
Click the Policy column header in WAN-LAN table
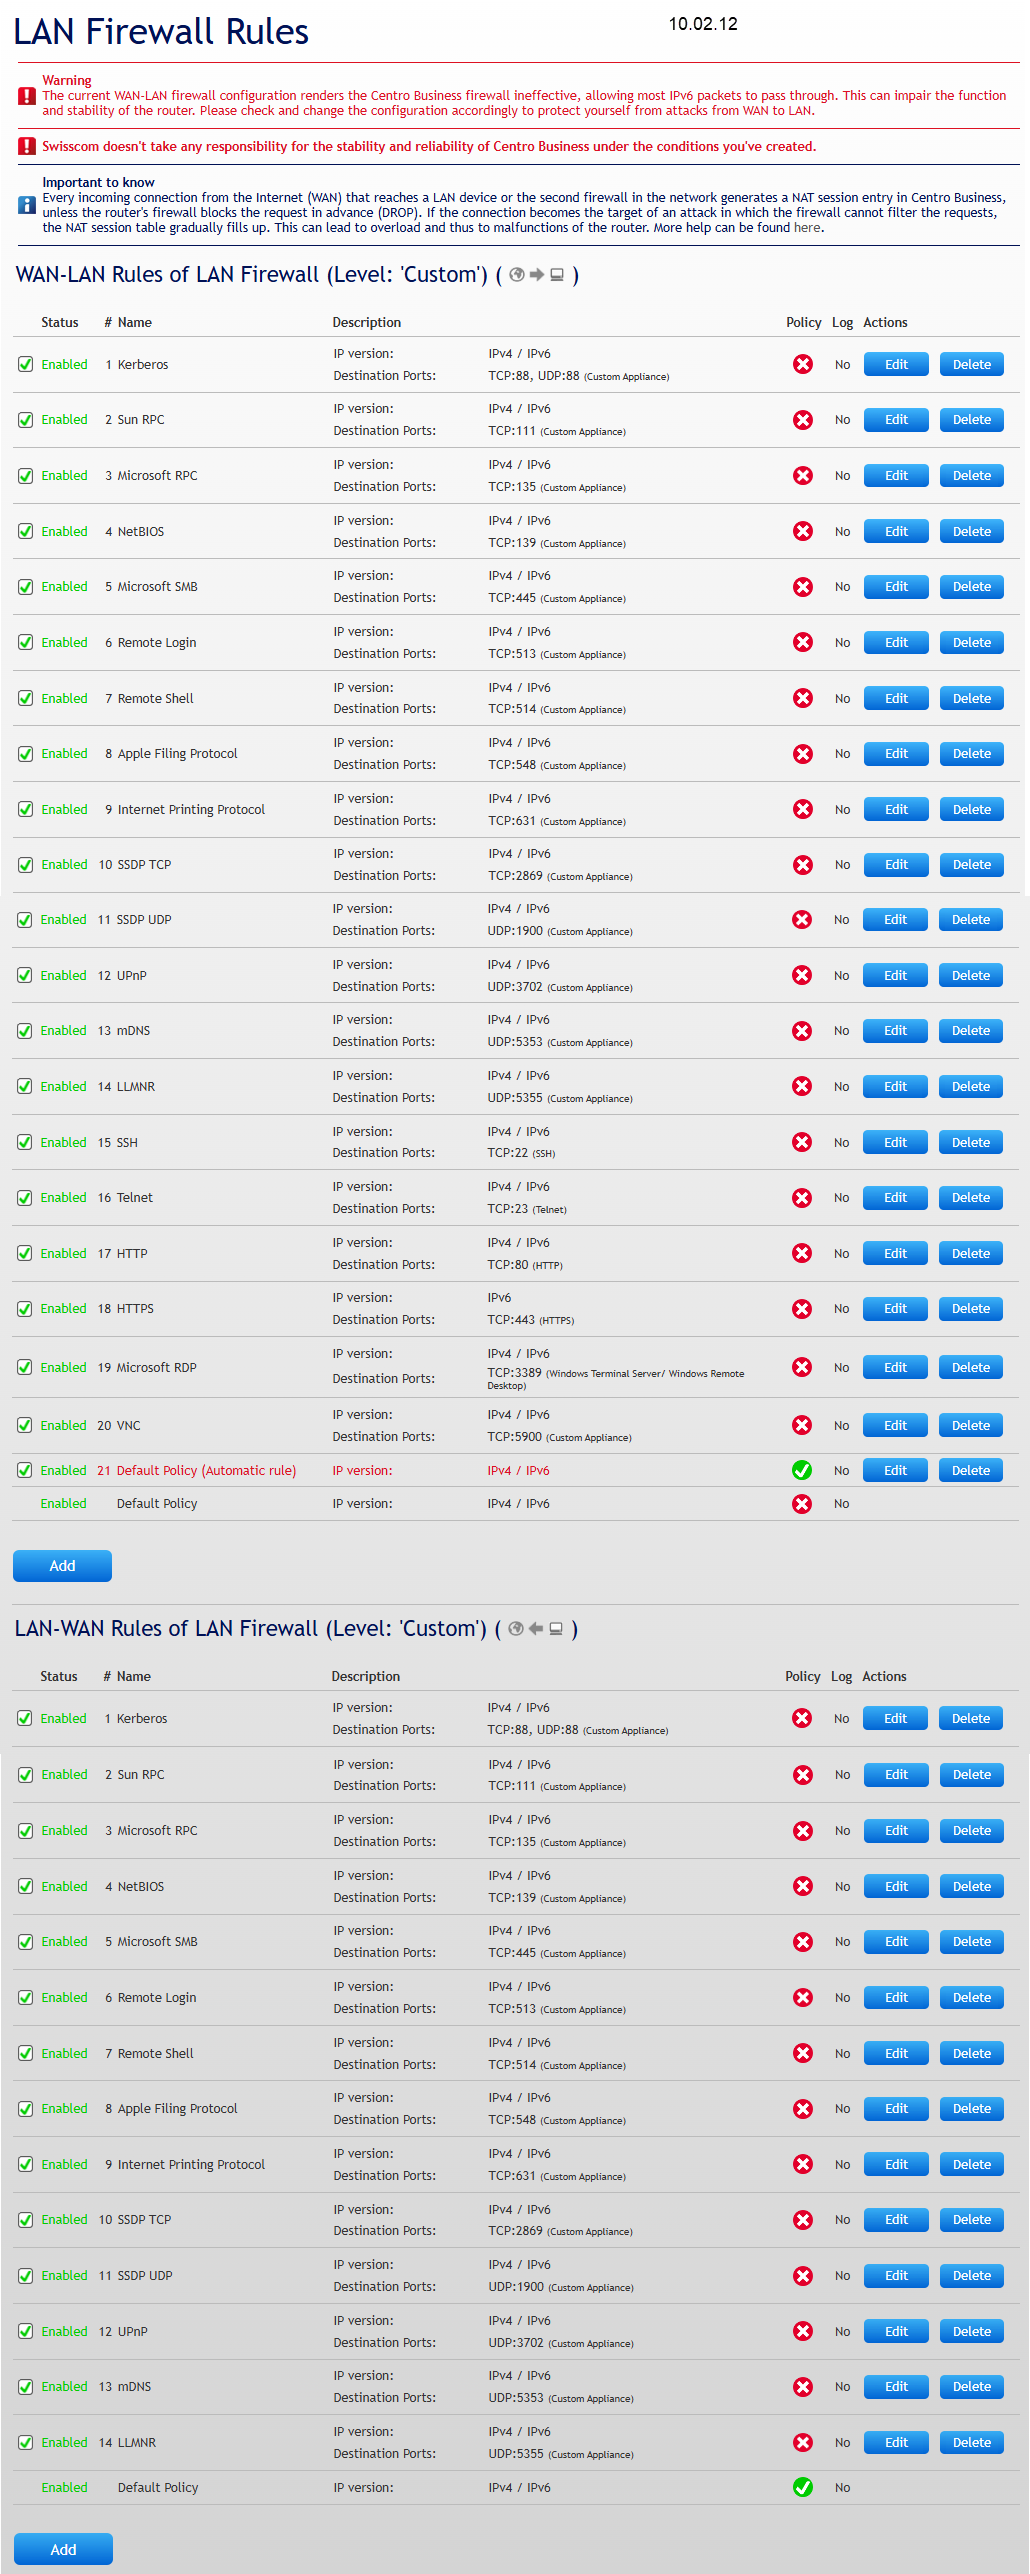pyautogui.click(x=803, y=322)
